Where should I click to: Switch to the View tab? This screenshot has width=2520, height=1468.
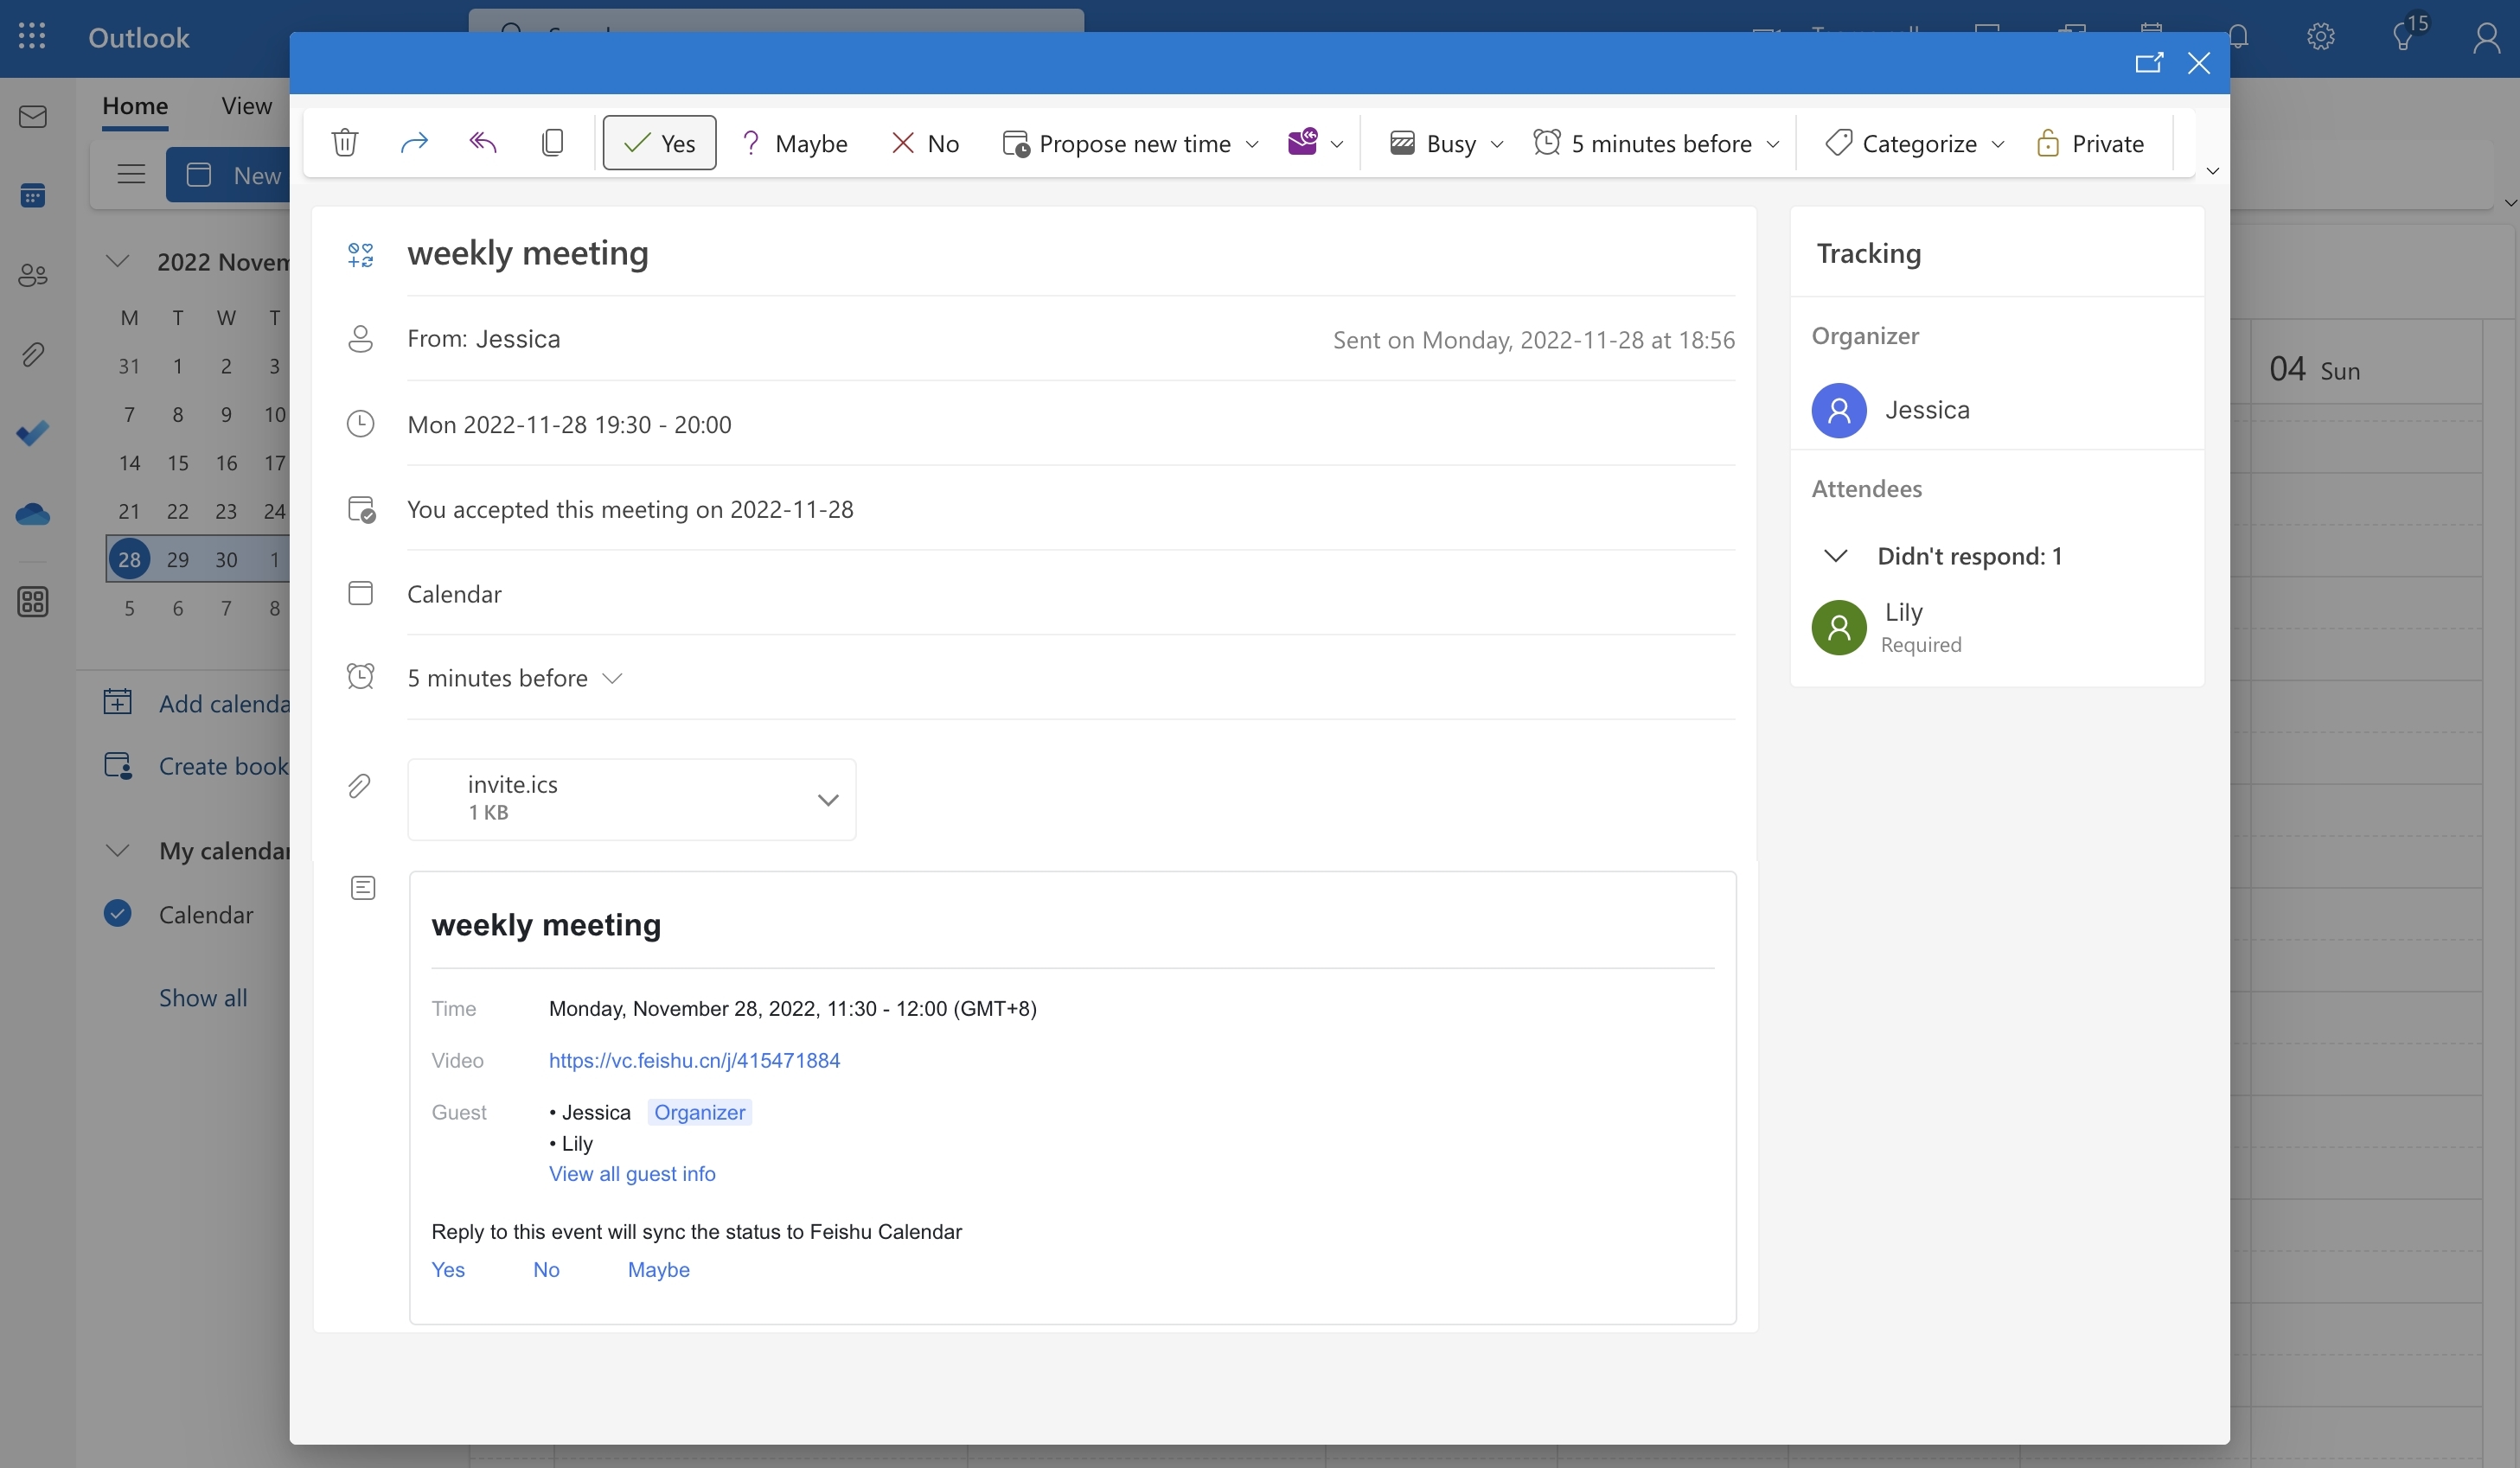click(x=245, y=104)
